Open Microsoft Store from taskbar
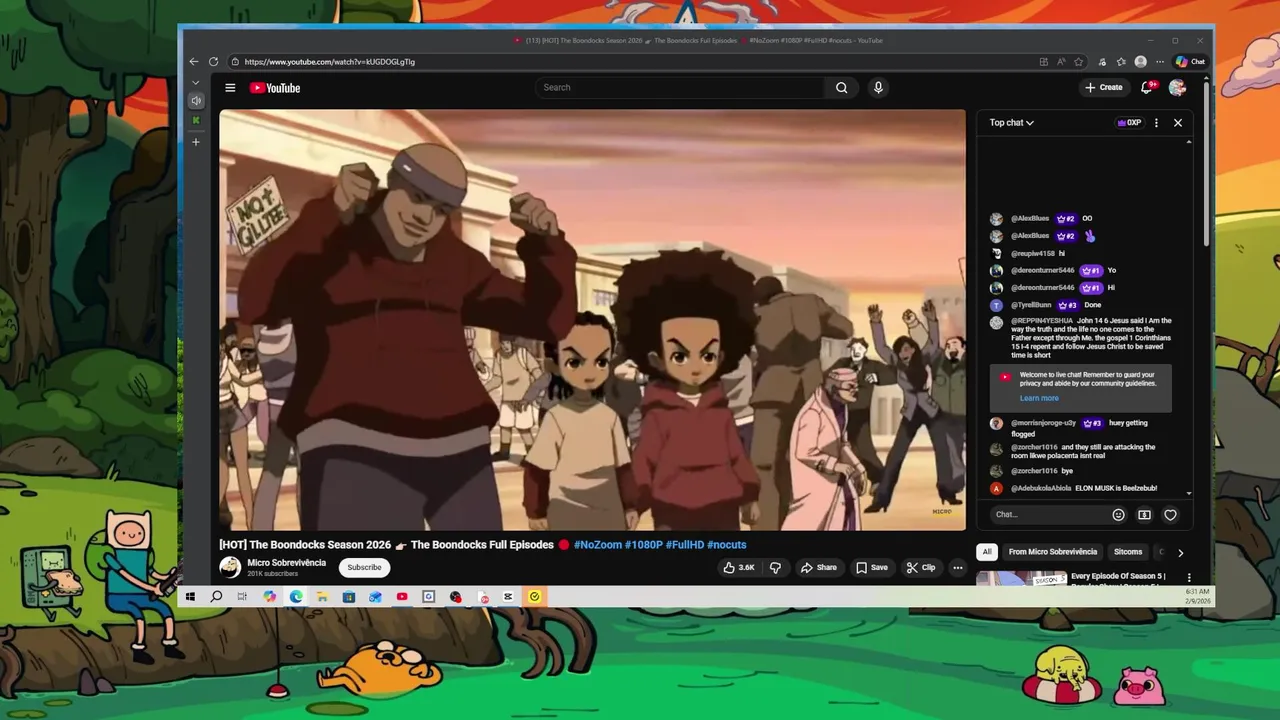 [x=349, y=597]
